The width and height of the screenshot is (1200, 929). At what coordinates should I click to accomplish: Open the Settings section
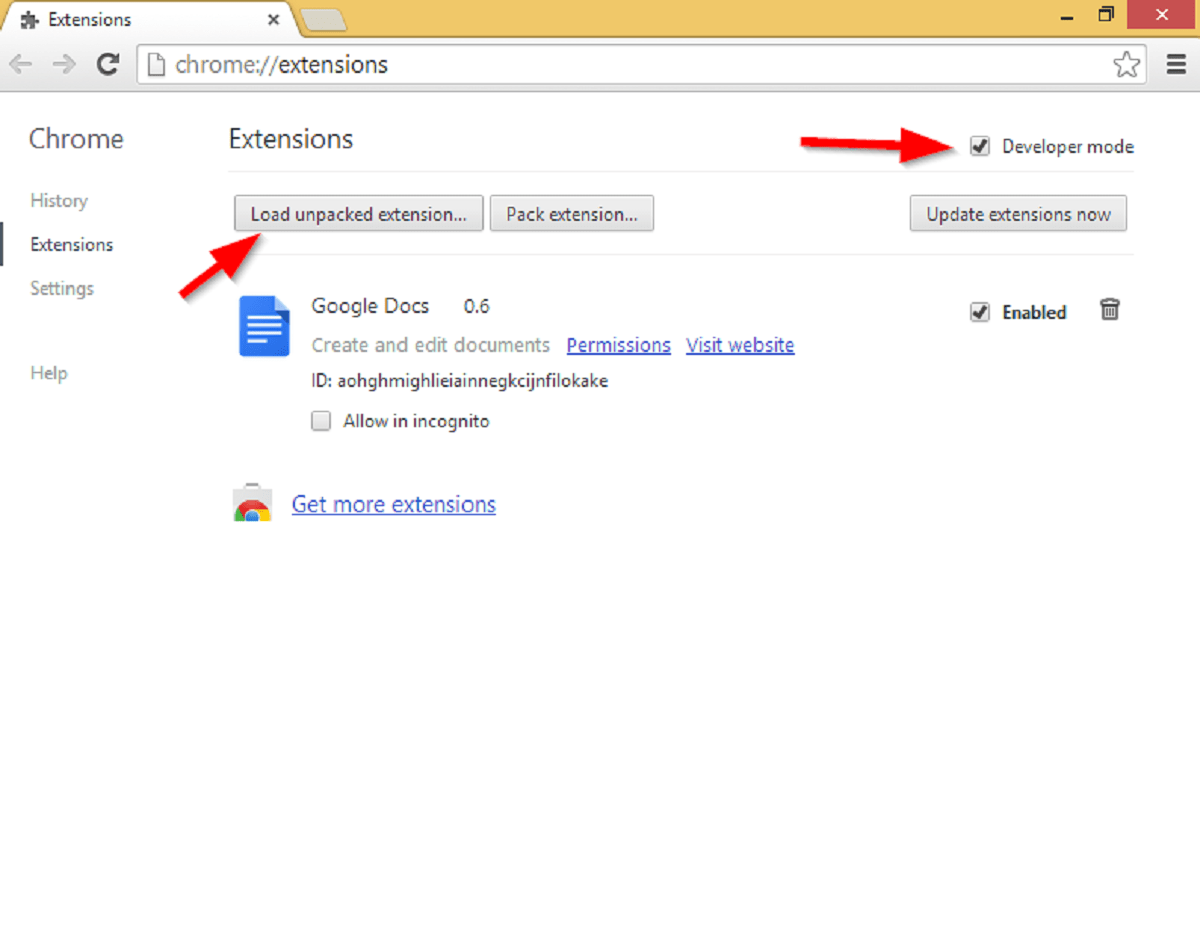(62, 288)
